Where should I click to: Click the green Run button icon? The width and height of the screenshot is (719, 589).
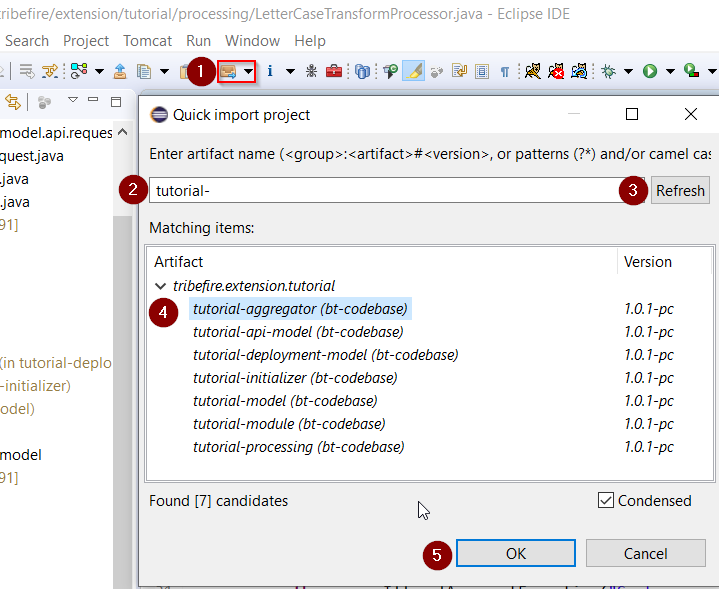pyautogui.click(x=650, y=71)
